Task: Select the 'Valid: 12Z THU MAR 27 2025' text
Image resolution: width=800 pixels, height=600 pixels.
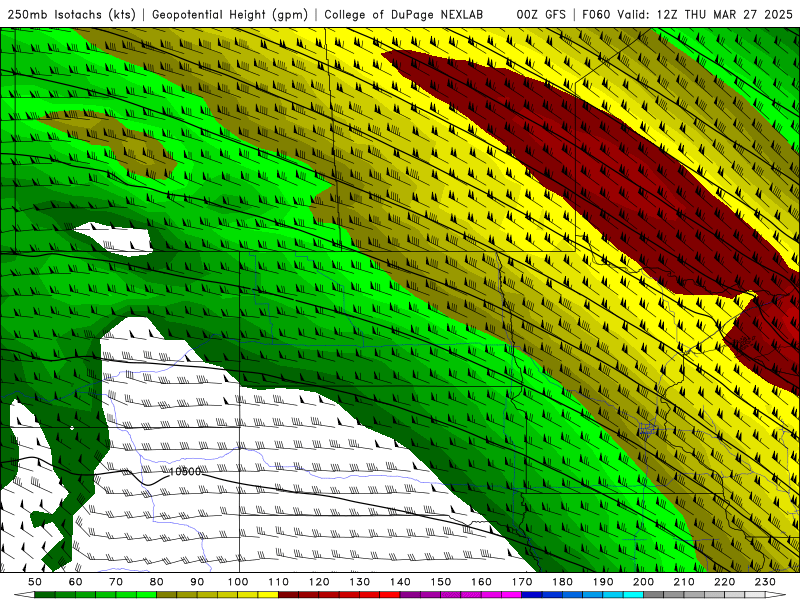Action: click(705, 14)
